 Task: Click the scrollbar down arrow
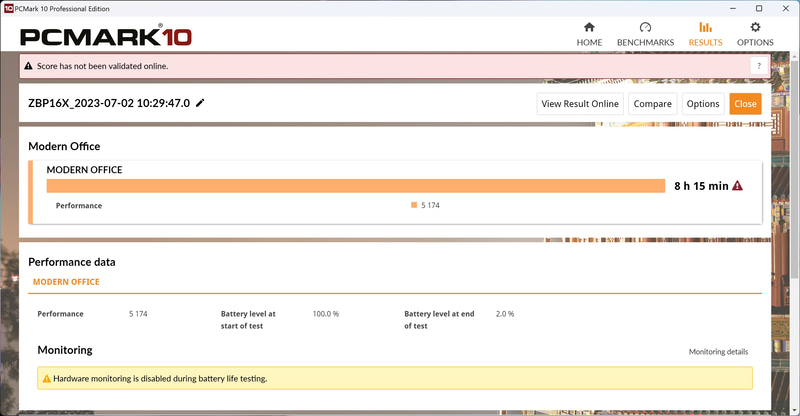[795, 411]
